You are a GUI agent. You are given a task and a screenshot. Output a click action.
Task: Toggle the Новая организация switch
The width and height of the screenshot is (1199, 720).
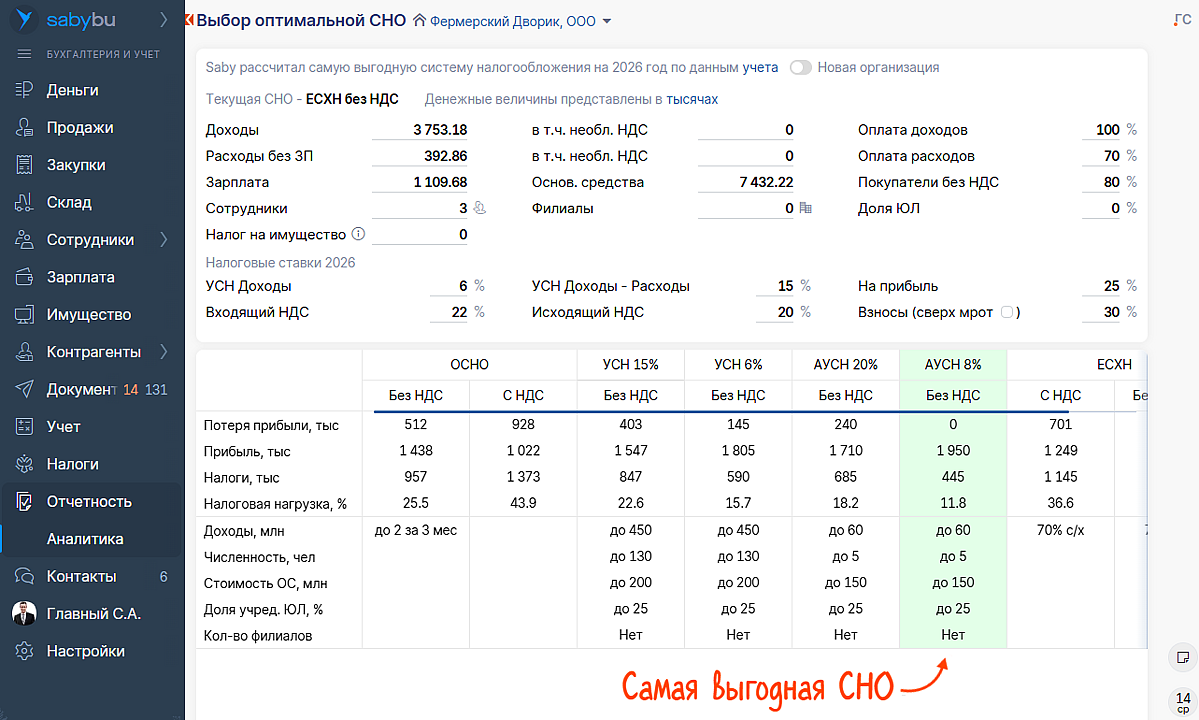(800, 68)
